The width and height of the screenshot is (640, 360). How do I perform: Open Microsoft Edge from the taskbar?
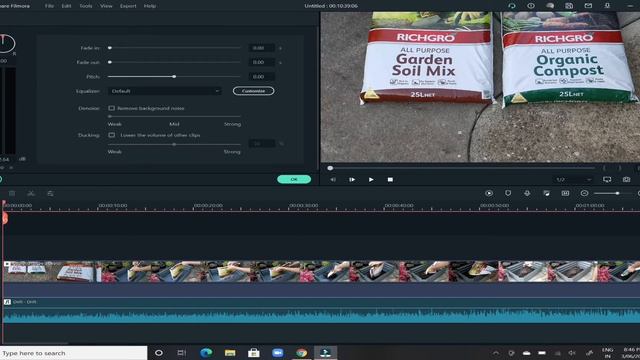tap(206, 353)
